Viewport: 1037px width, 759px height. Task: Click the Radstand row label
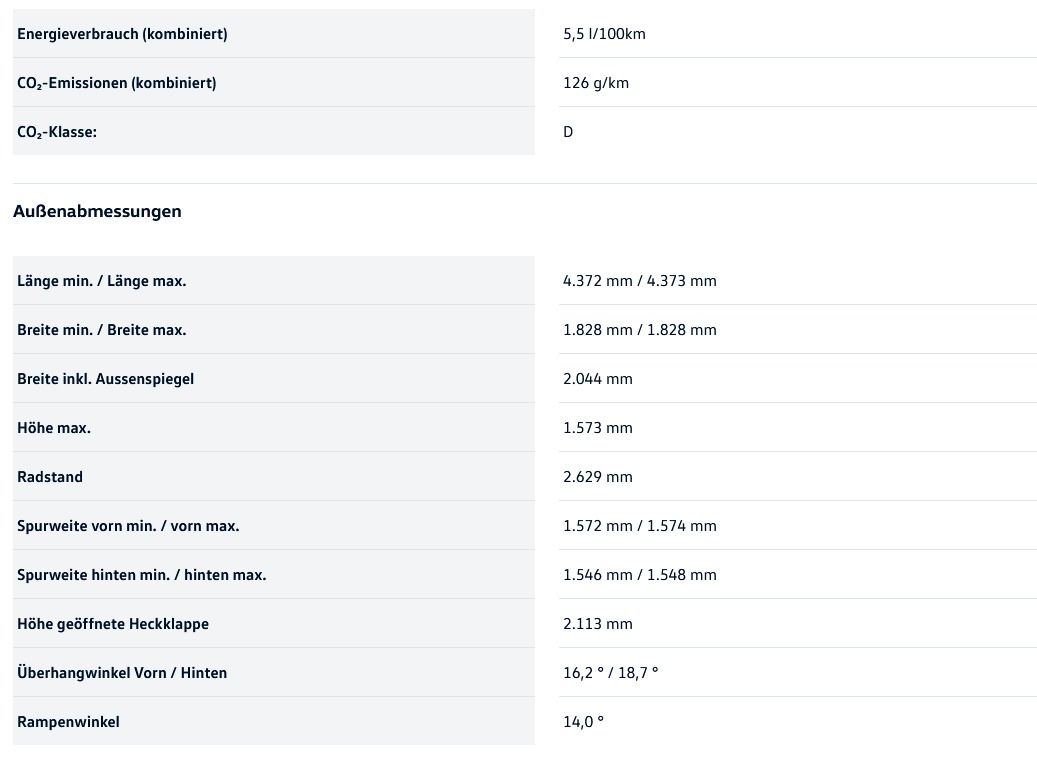(x=50, y=477)
